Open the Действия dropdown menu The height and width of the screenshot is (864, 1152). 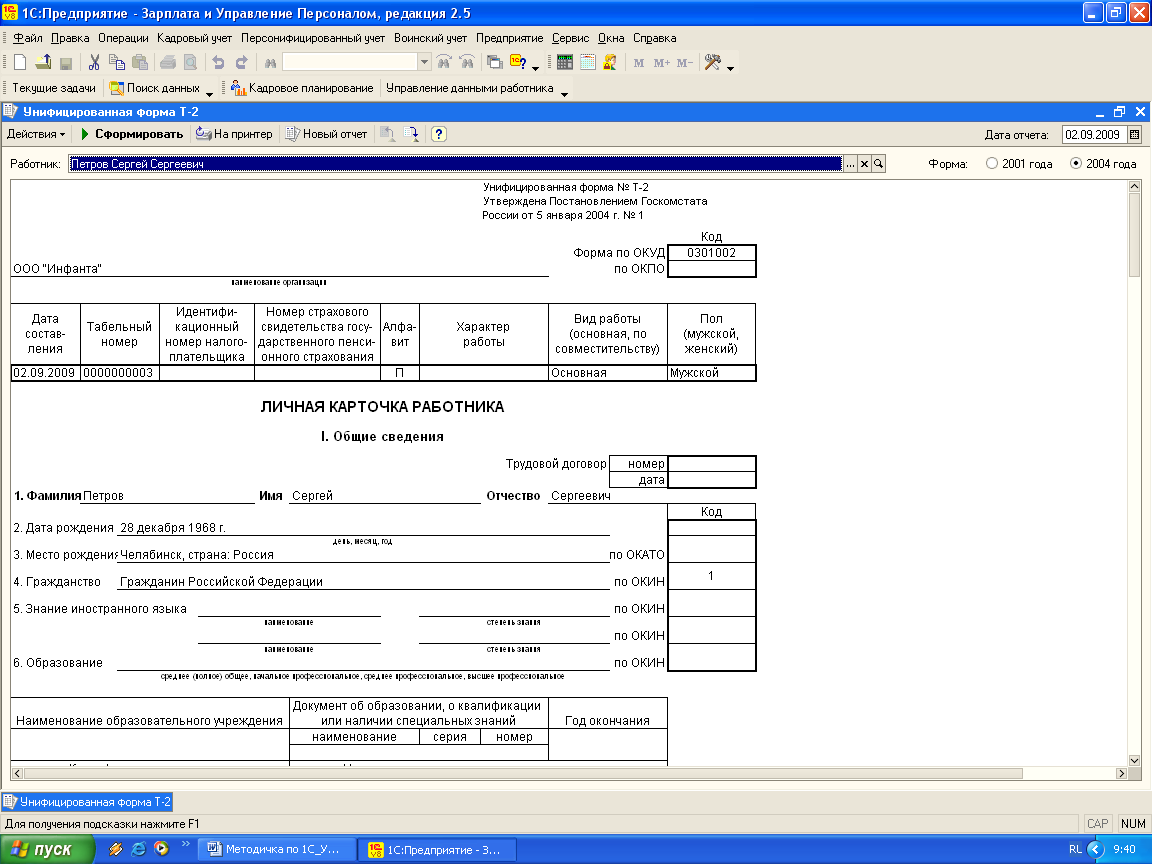coord(36,134)
